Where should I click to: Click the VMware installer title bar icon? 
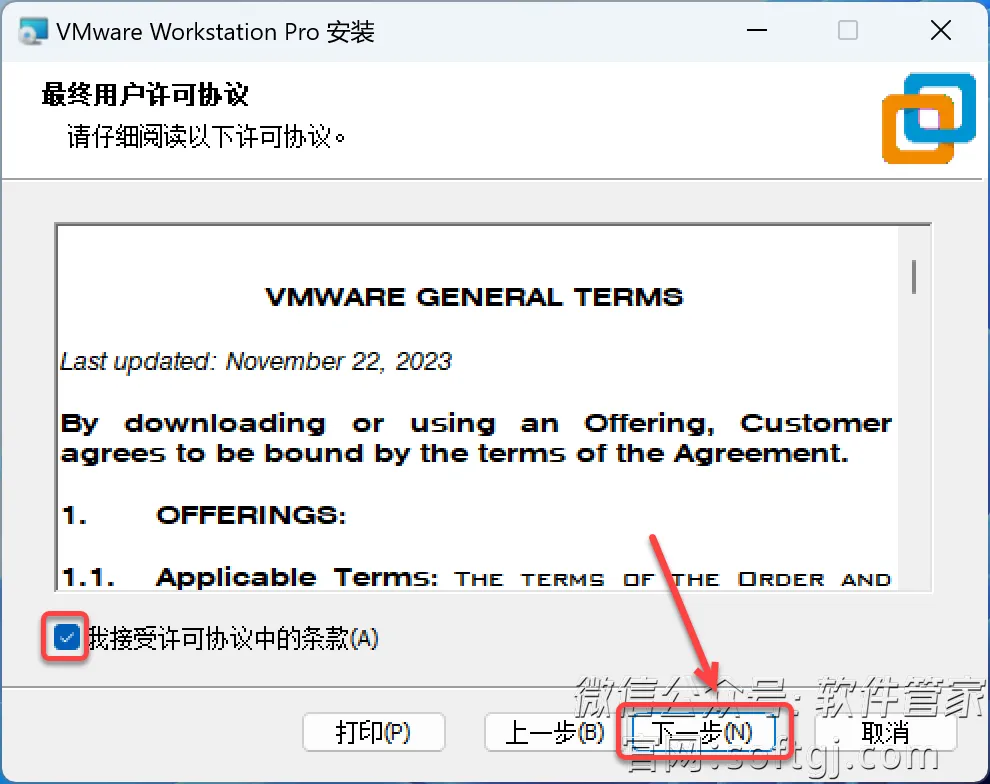point(32,31)
